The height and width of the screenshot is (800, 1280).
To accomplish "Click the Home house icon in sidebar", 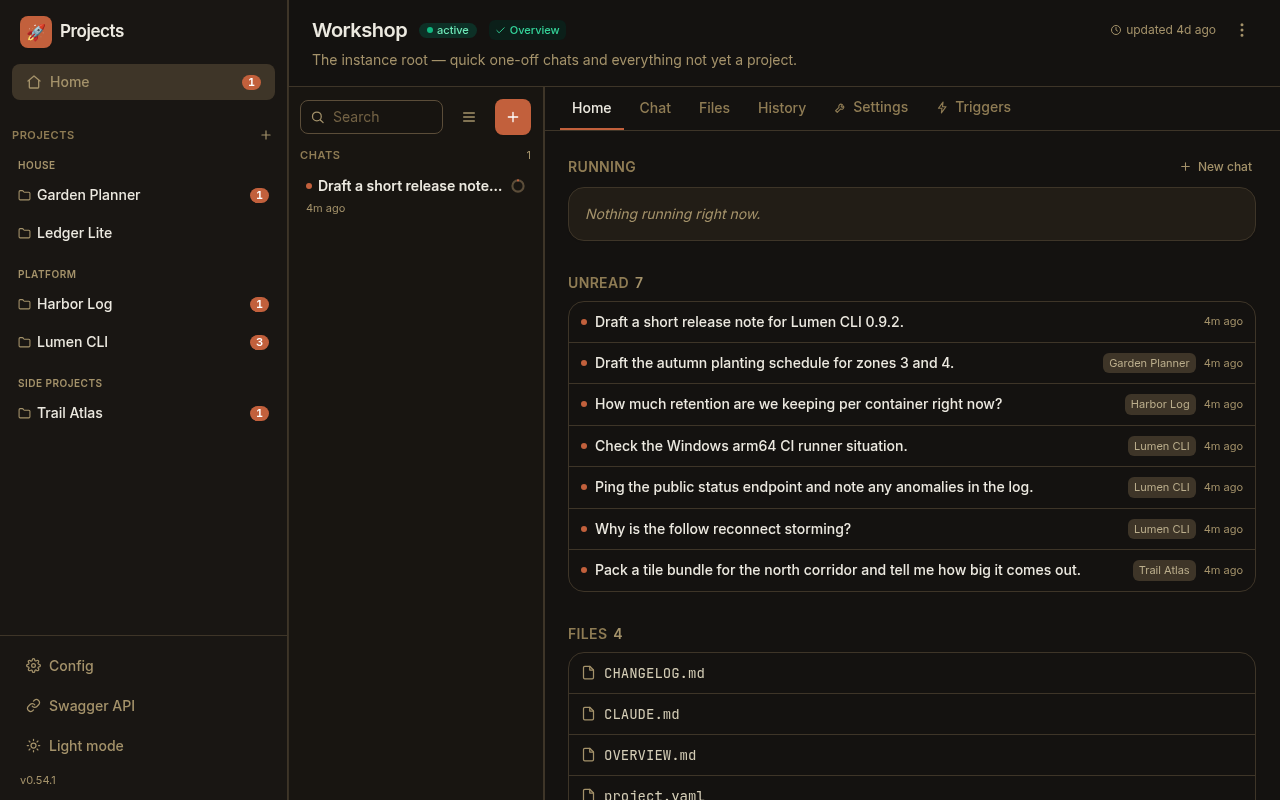I will point(34,82).
